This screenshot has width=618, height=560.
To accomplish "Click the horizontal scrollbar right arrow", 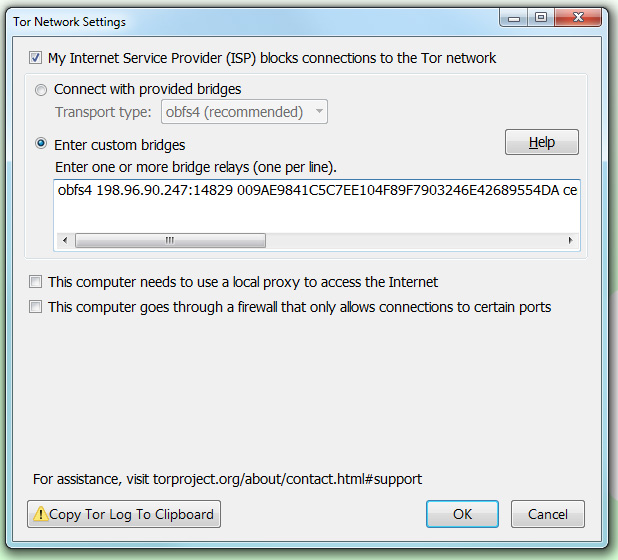I will [570, 240].
